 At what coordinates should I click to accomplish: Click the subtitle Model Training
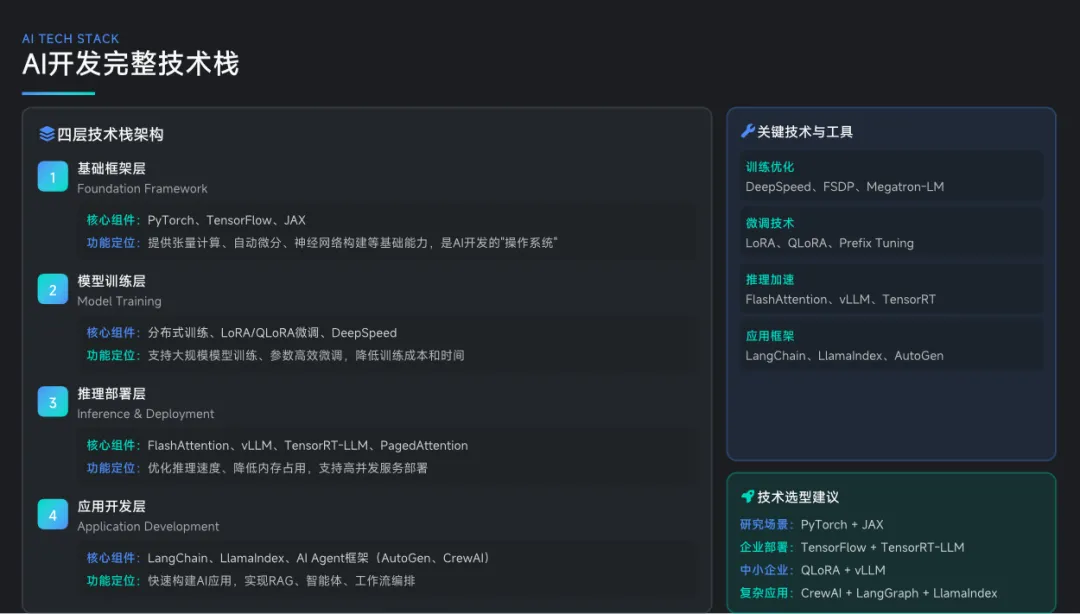(119, 301)
